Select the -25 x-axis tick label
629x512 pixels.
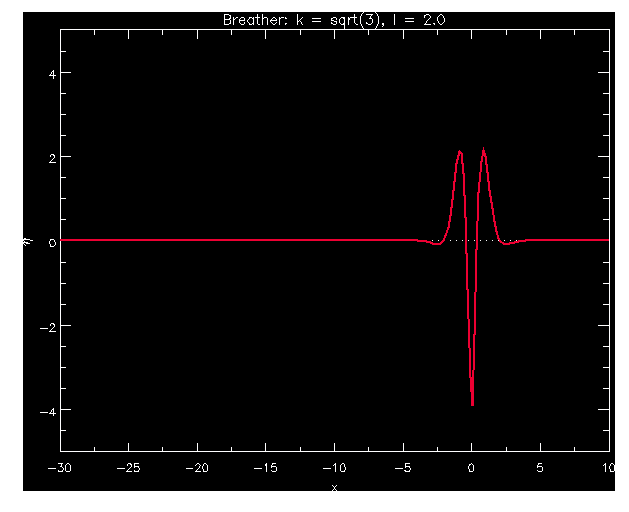(129, 468)
